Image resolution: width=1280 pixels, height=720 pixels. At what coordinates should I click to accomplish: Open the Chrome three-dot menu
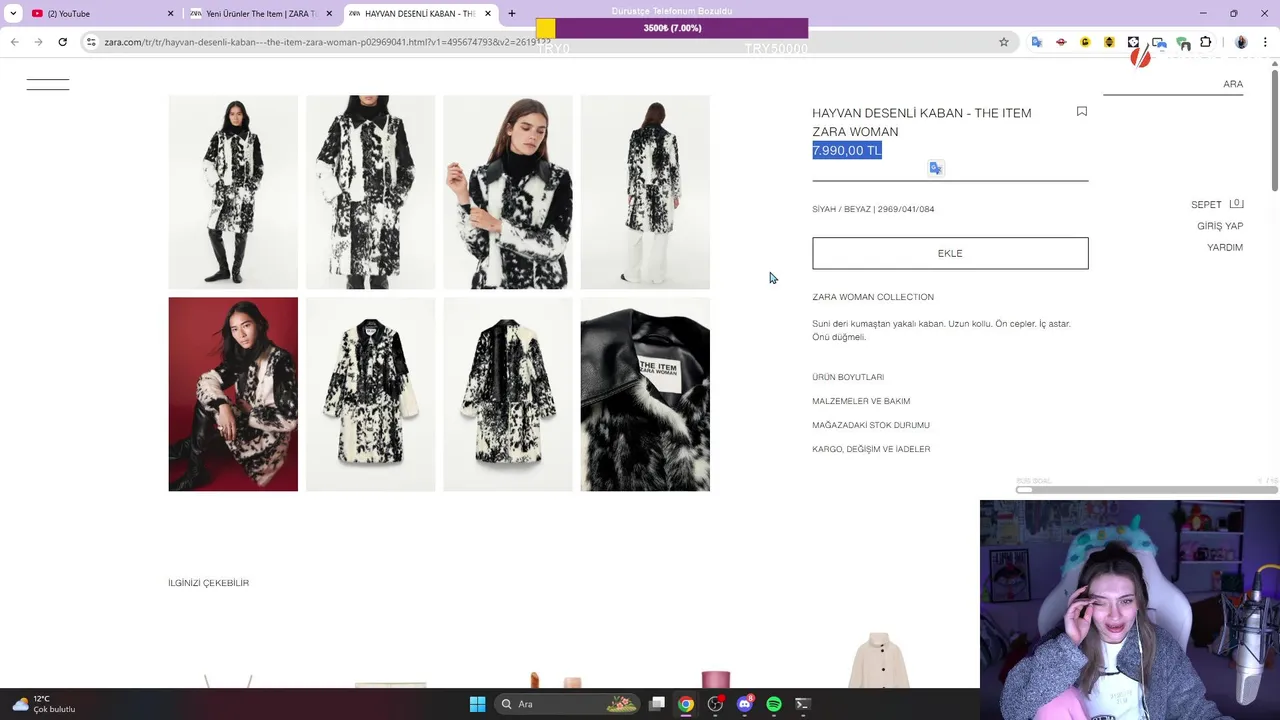[x=1266, y=42]
